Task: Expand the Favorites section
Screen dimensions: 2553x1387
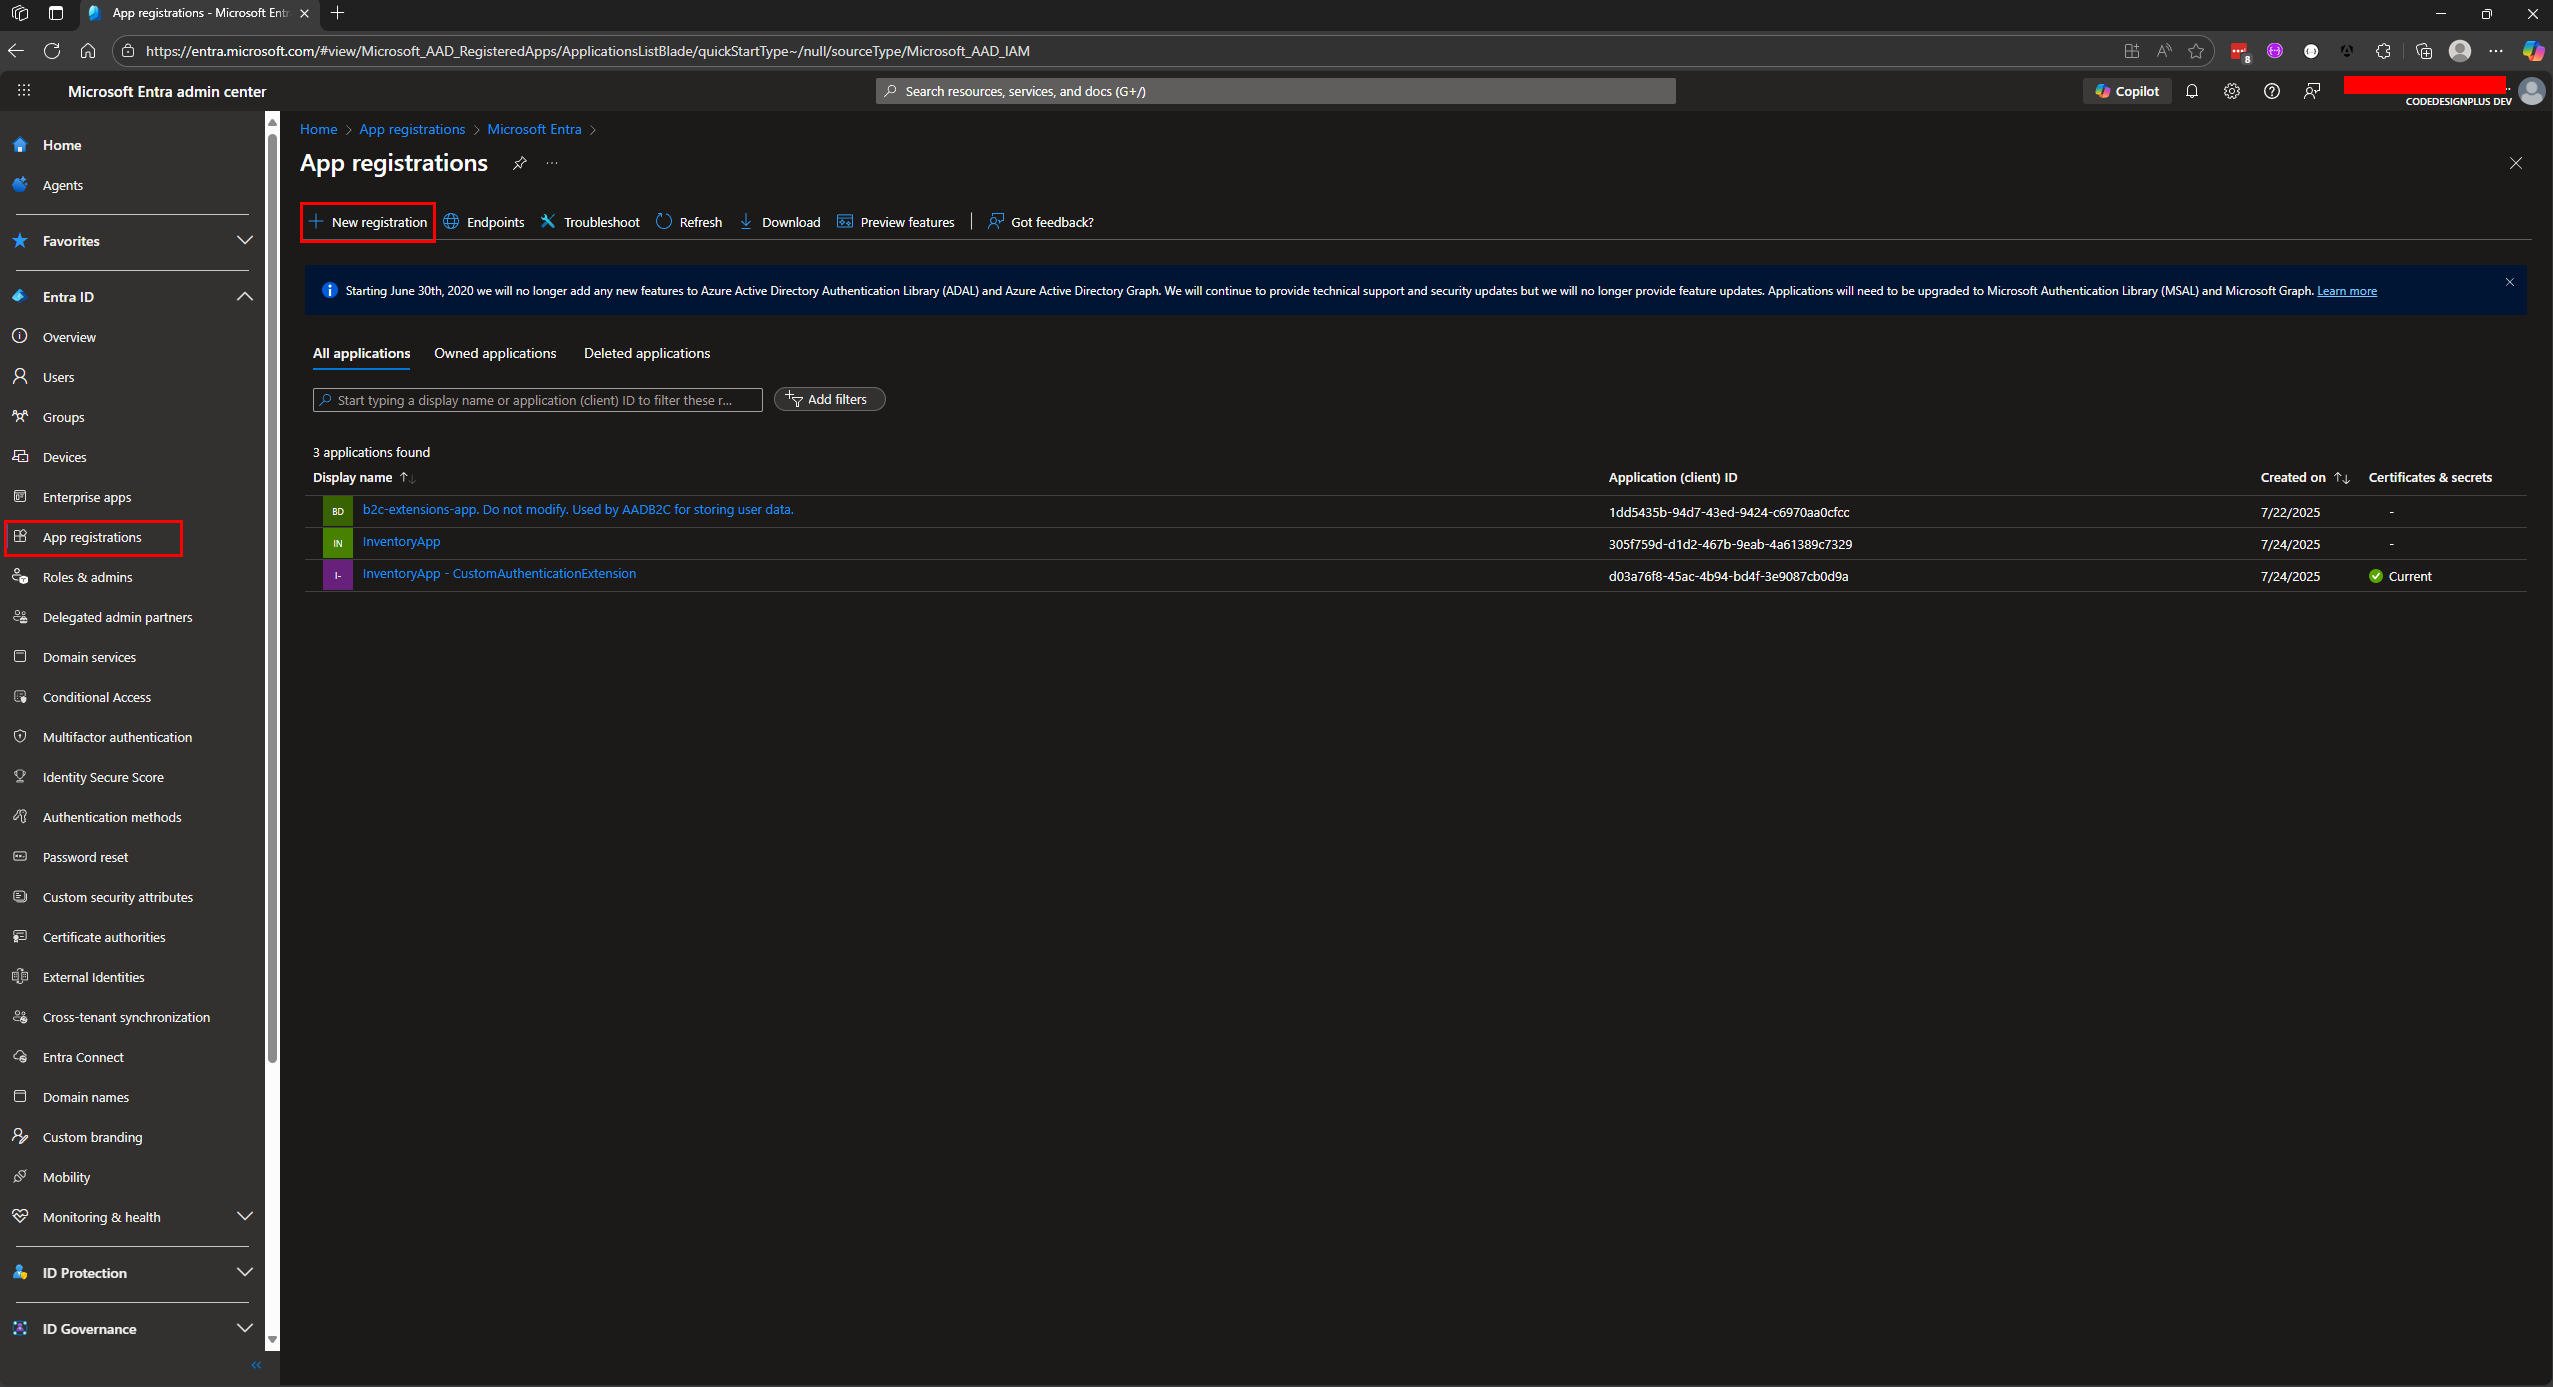Action: [132, 241]
